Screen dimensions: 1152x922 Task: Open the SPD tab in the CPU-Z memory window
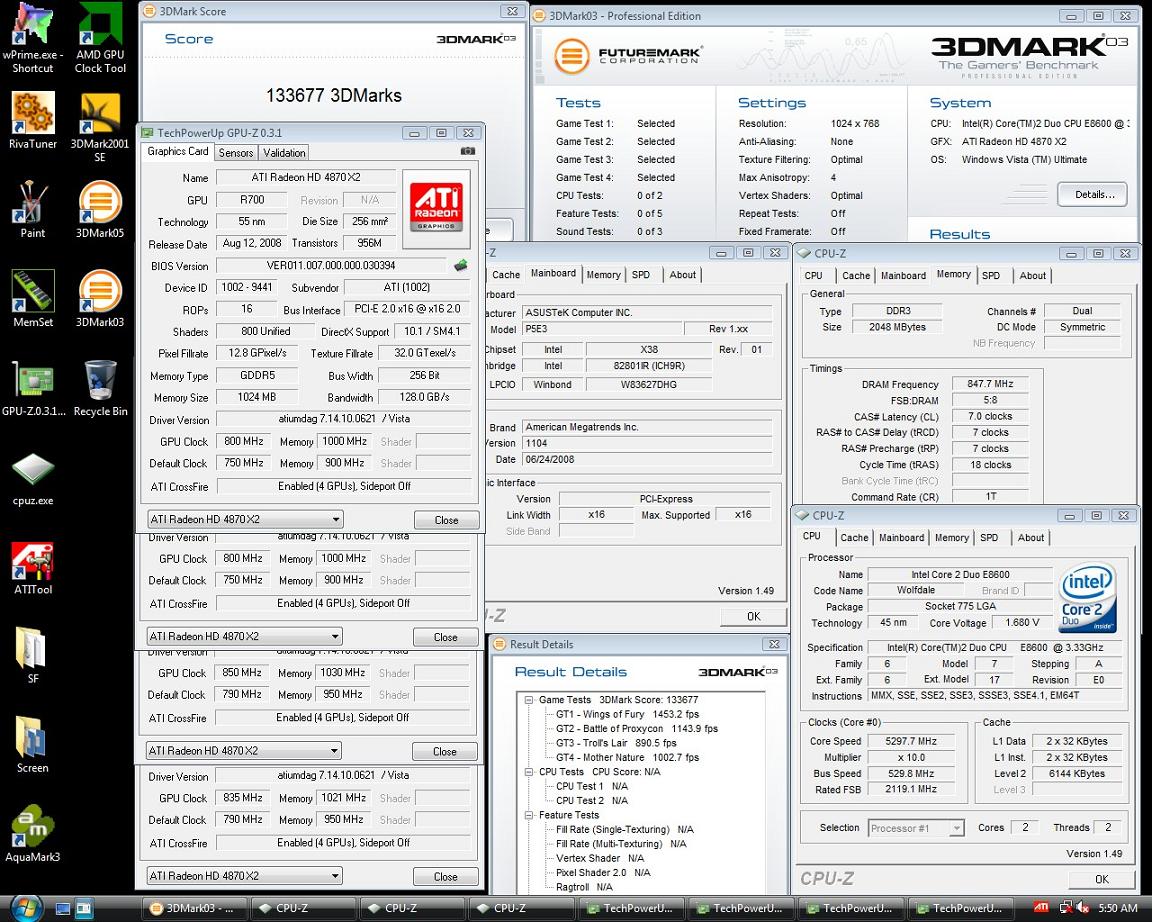pos(991,275)
